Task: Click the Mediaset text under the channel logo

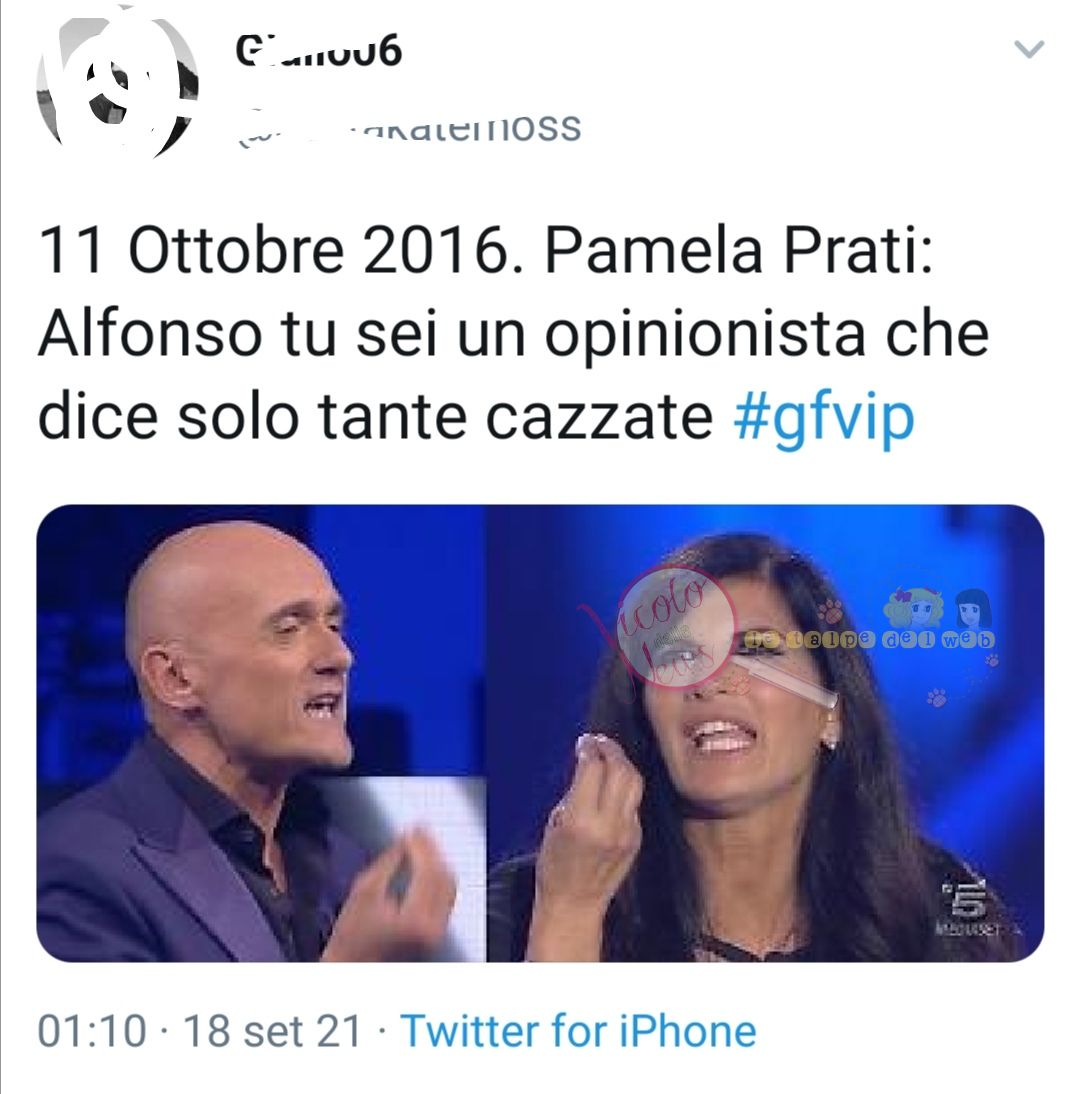Action: [969, 929]
